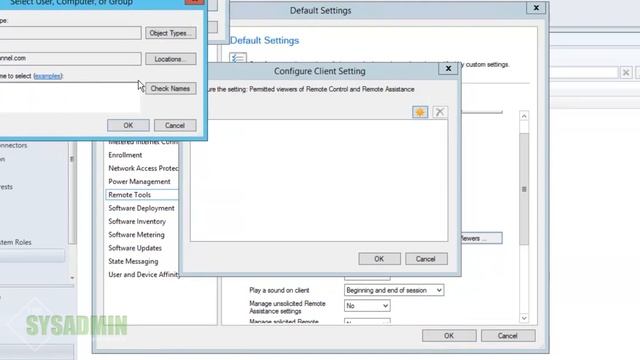Click OK in Select User, Computer, or Group dialog

tap(128, 125)
